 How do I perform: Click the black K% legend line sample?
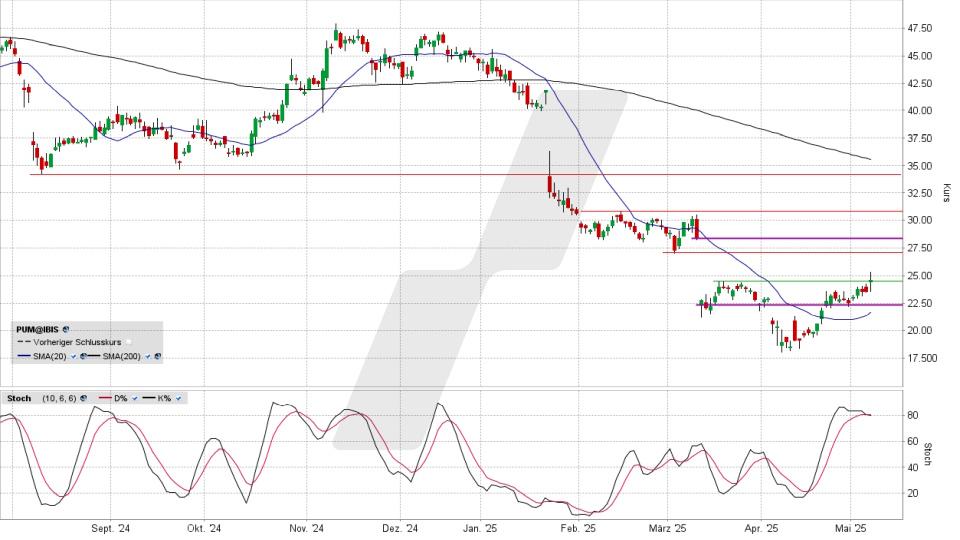point(149,397)
